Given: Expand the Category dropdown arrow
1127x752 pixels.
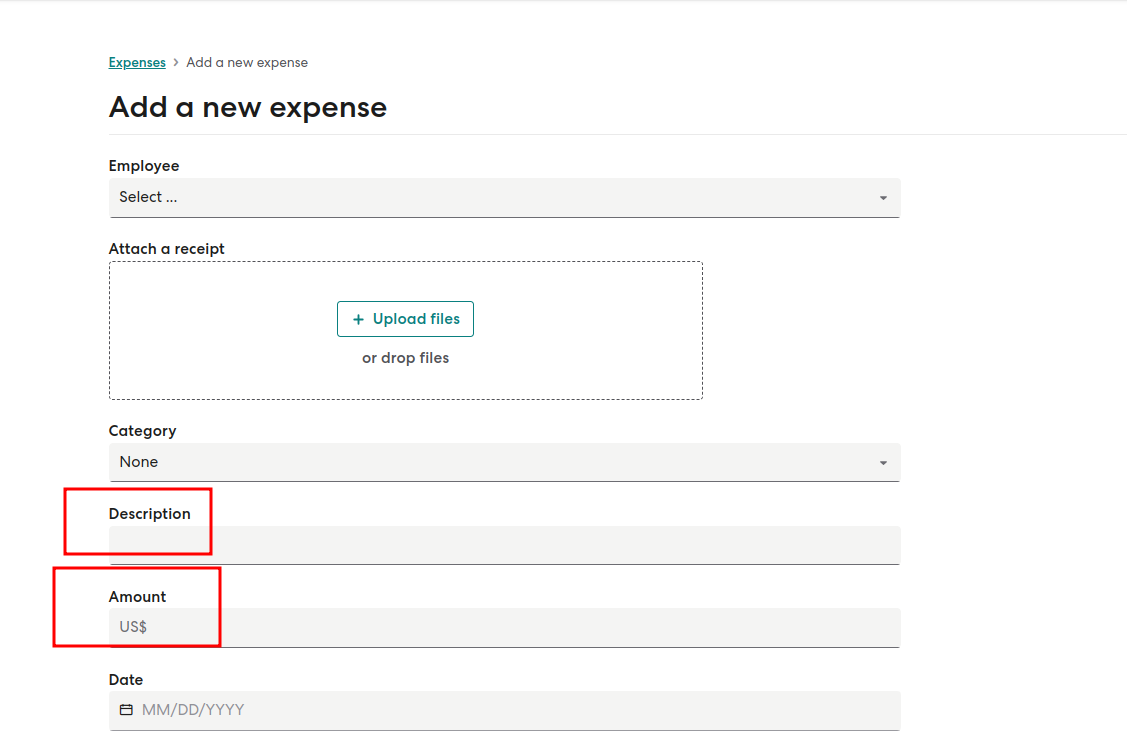Looking at the screenshot, I should pyautogui.click(x=883, y=463).
